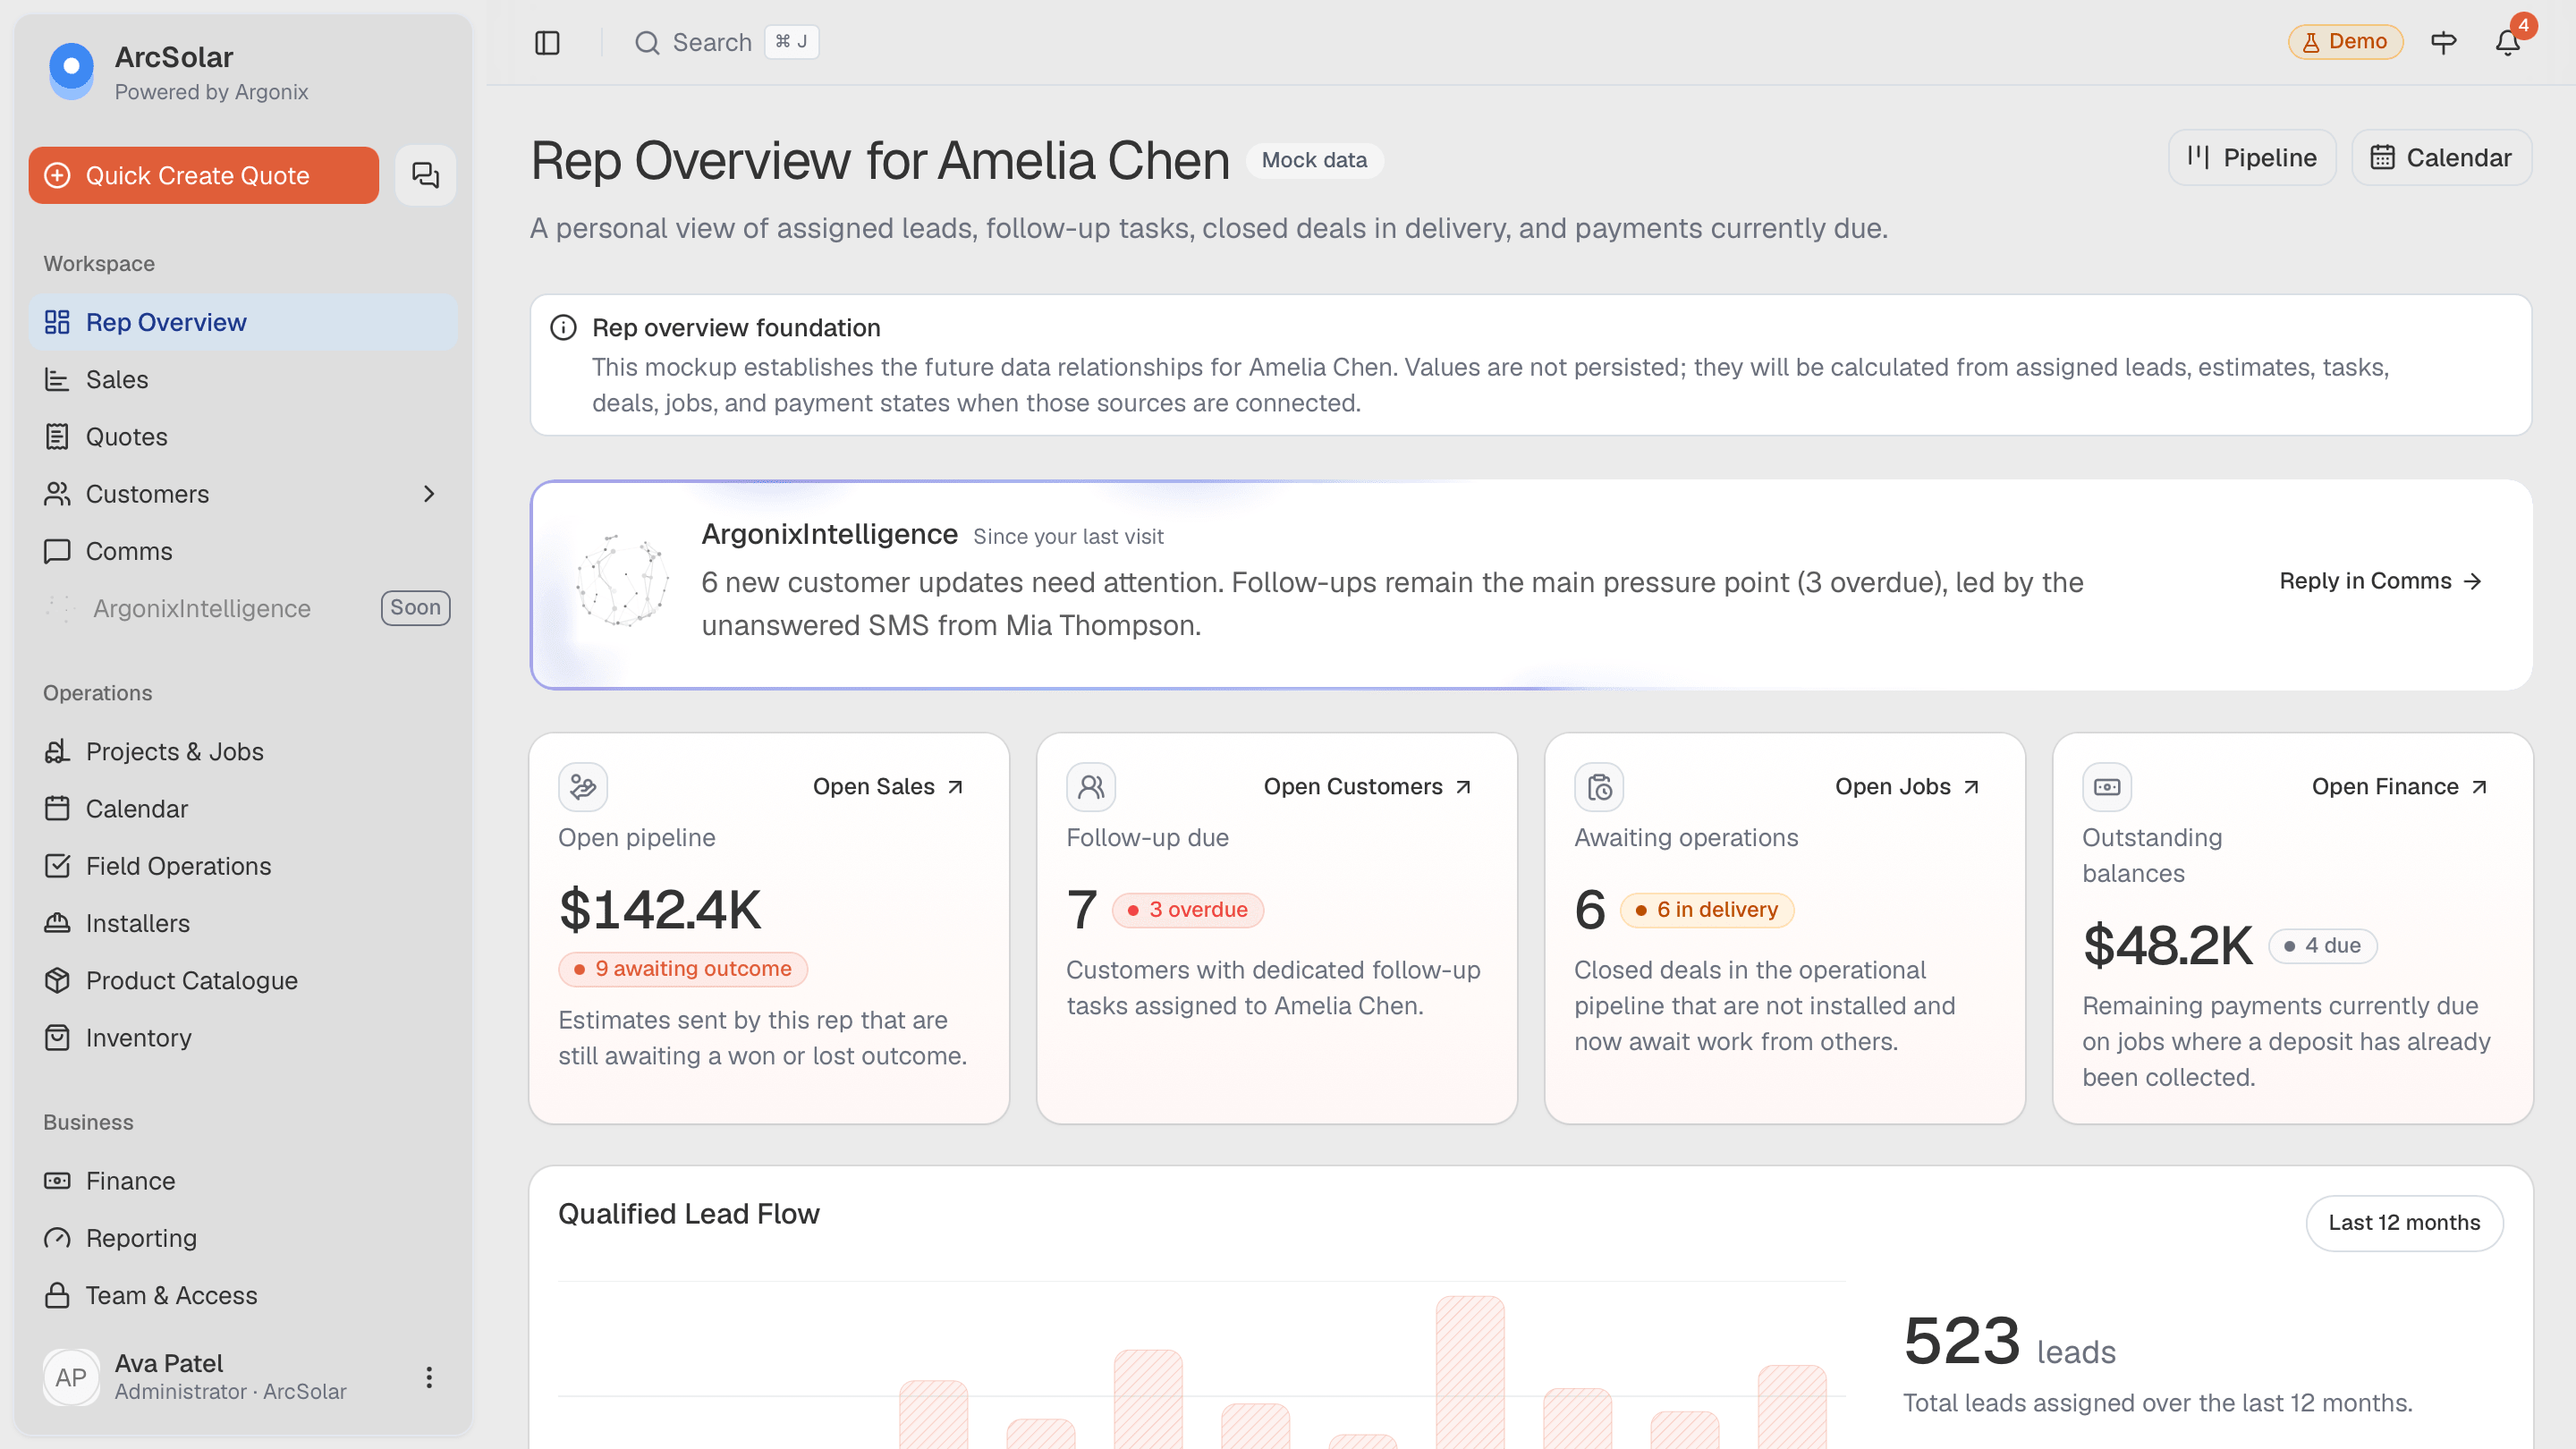This screenshot has height=1449, width=2576.
Task: Open Comms in the sidebar
Action: click(x=243, y=551)
